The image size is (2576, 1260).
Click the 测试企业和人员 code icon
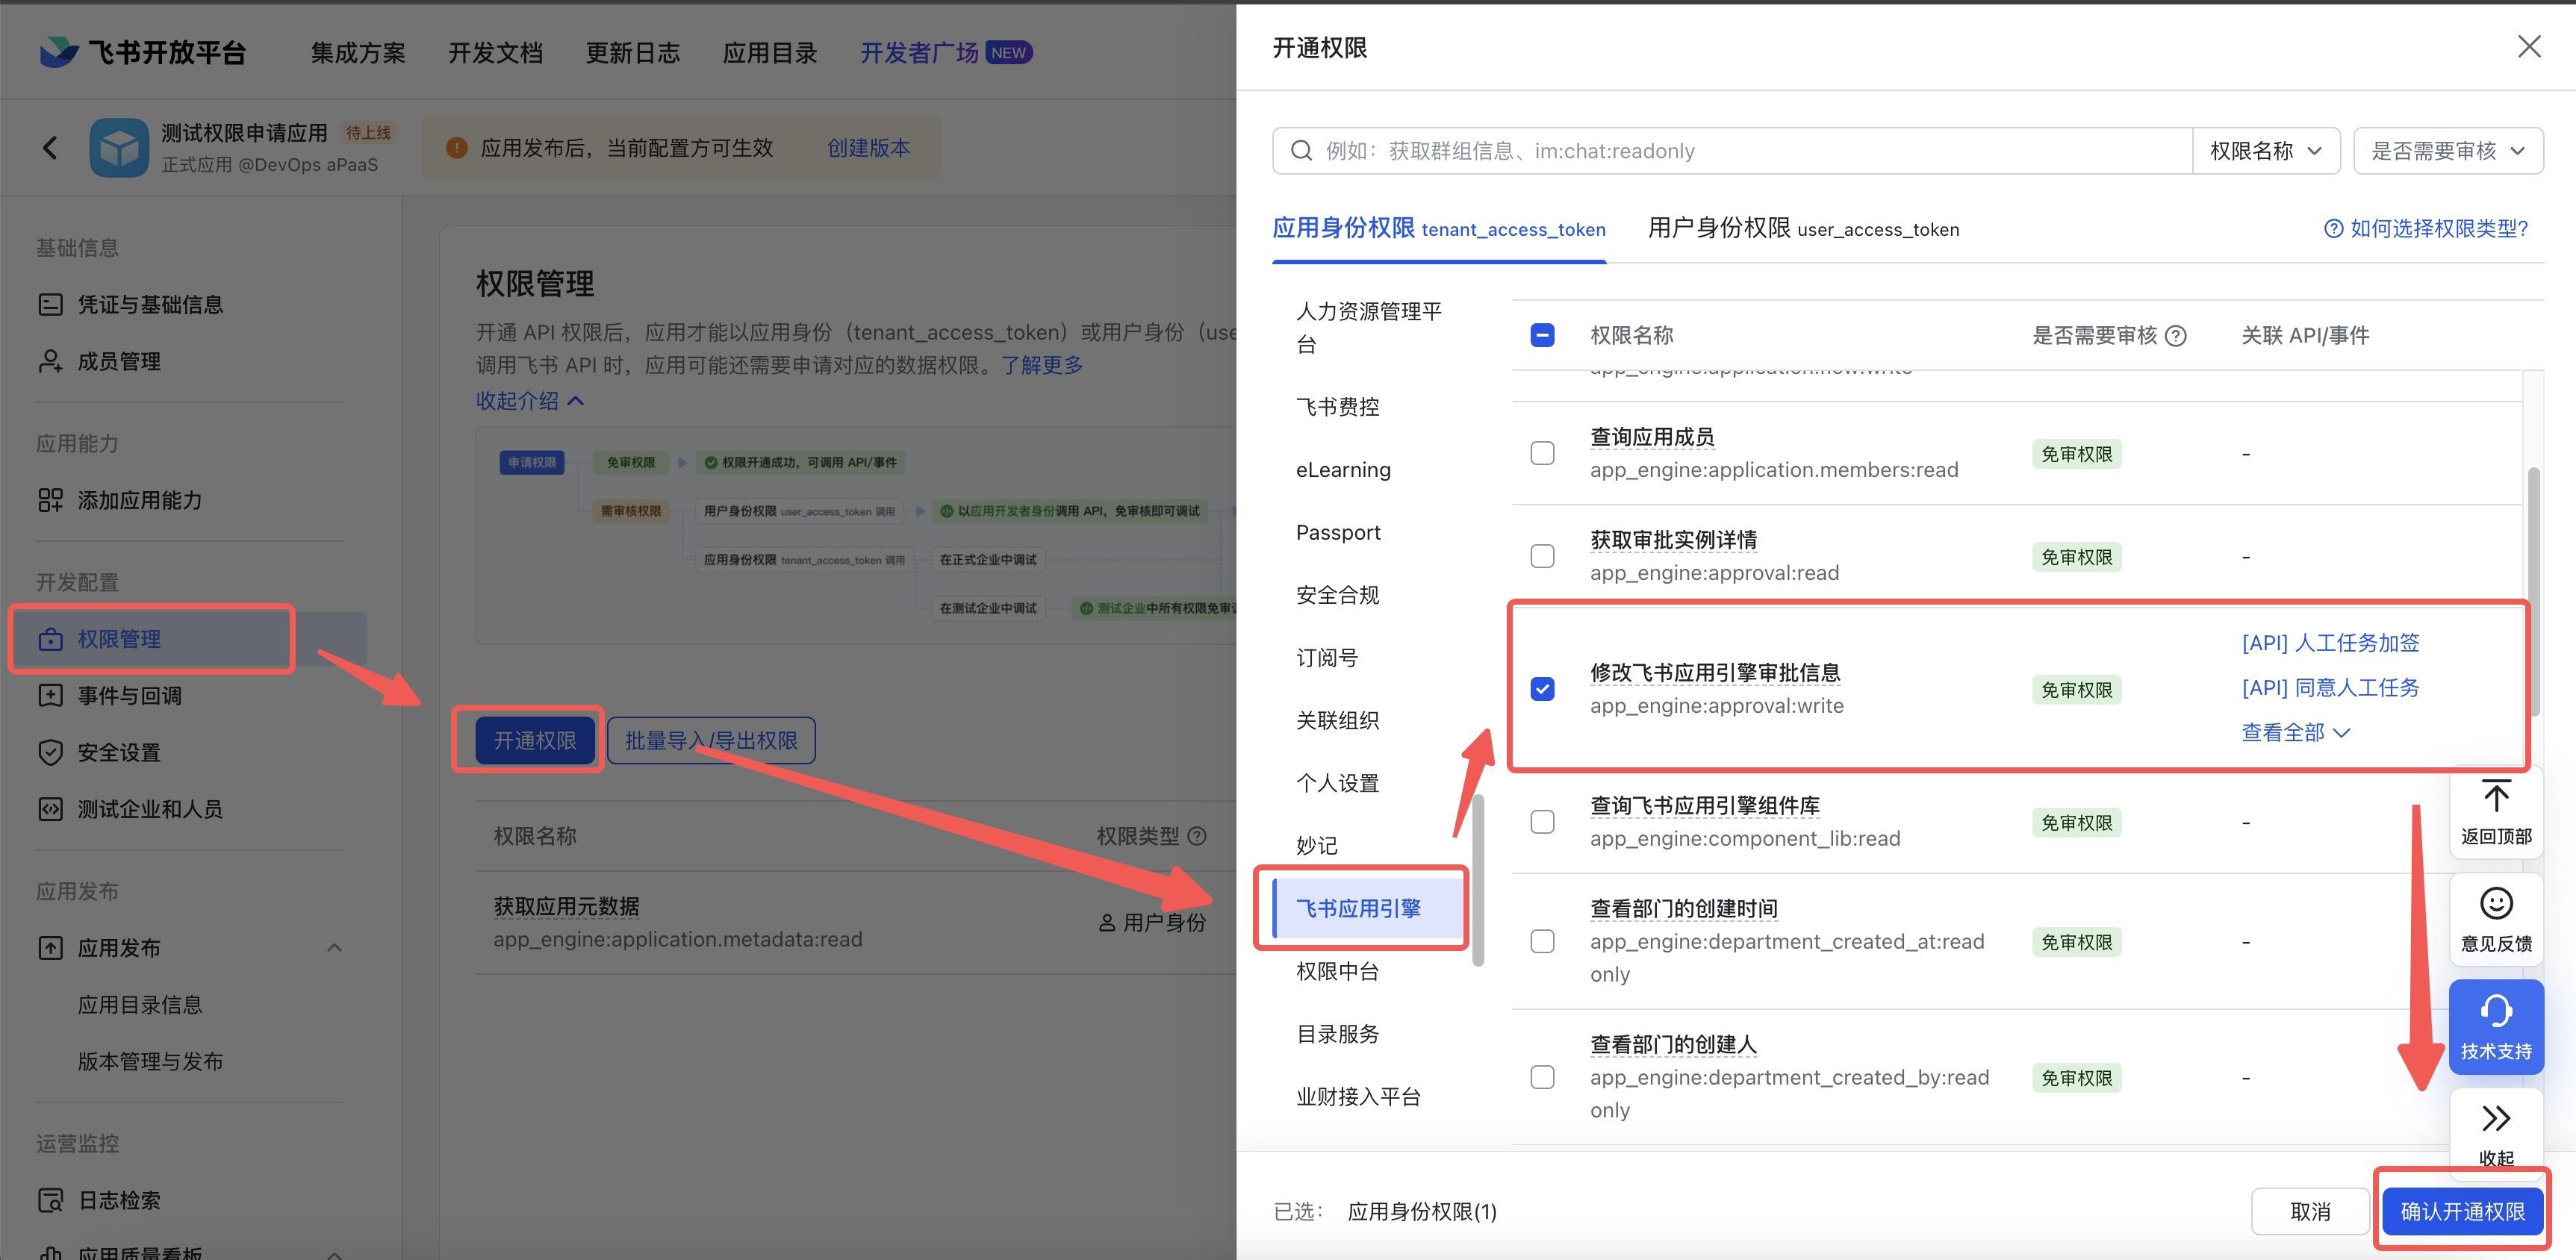coord(50,809)
